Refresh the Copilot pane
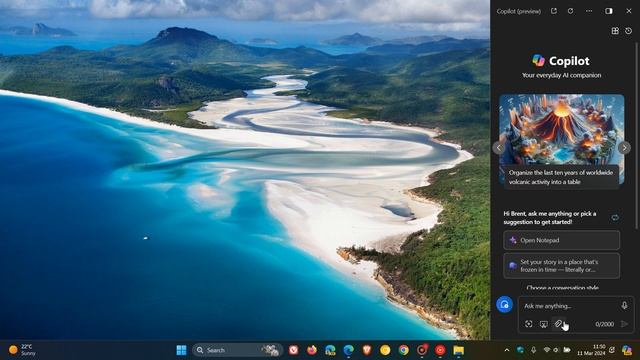The image size is (640, 360). [571, 11]
